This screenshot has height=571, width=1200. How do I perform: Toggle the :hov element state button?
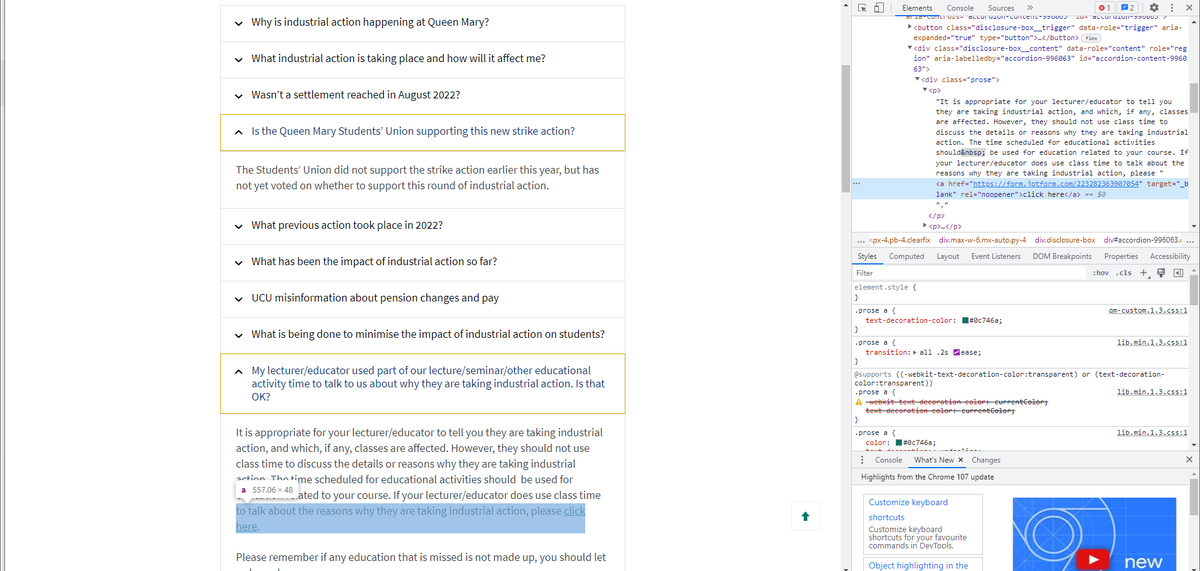(x=1101, y=272)
